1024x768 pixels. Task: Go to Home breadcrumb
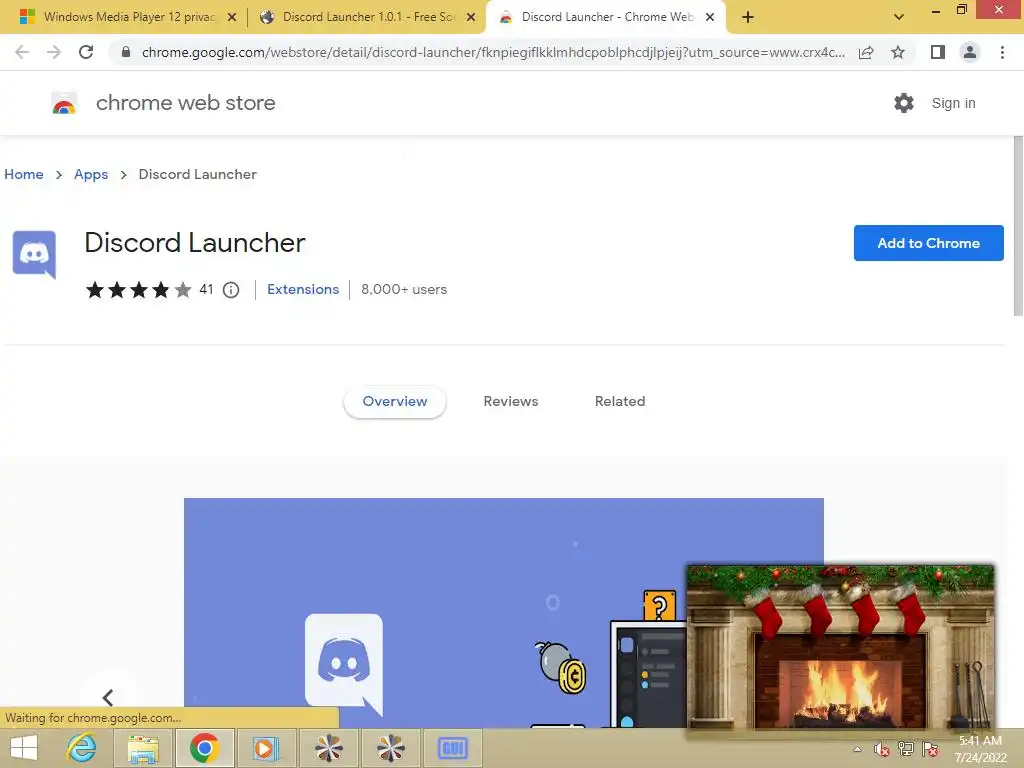(24, 174)
